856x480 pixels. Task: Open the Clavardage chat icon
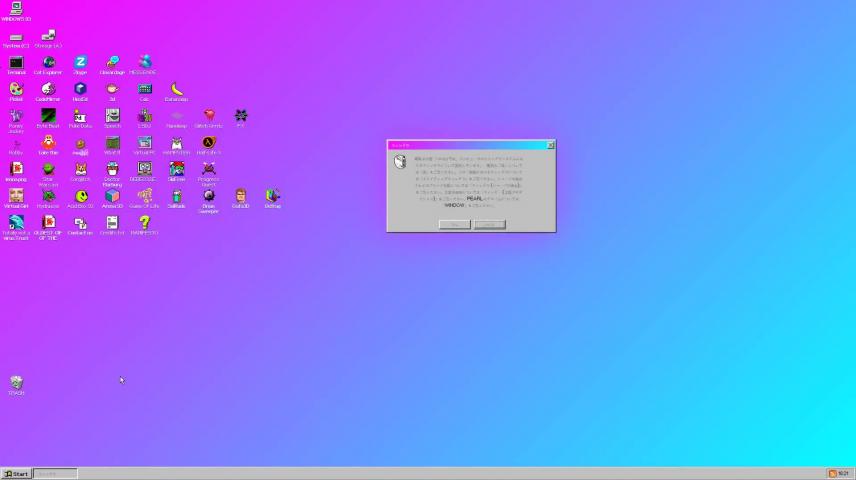112,65
